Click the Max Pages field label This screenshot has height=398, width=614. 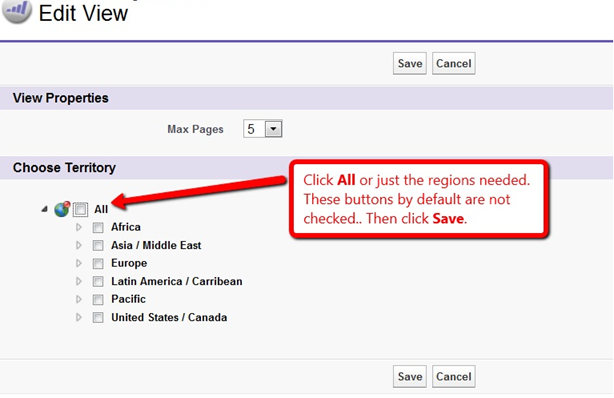tap(195, 129)
